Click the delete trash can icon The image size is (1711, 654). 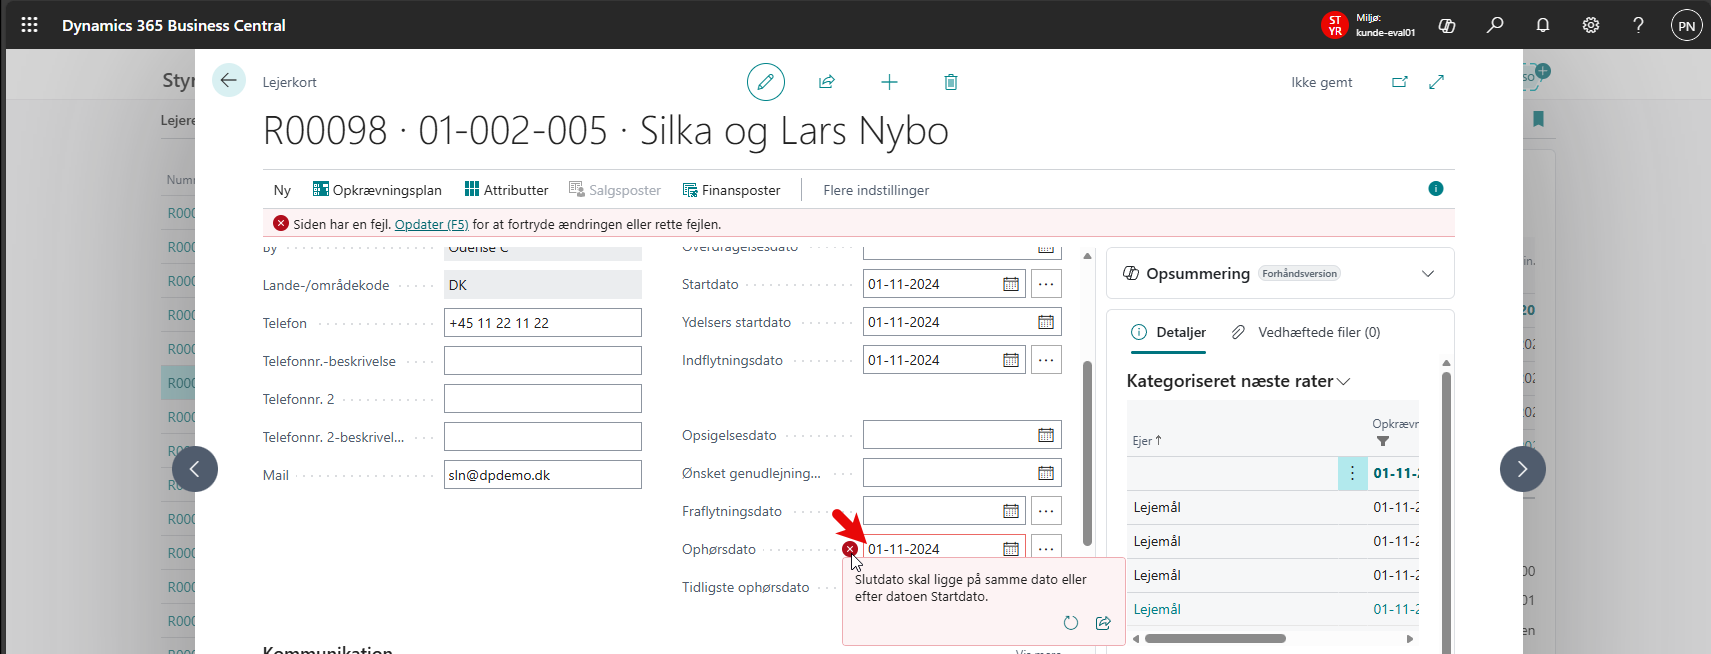point(951,82)
